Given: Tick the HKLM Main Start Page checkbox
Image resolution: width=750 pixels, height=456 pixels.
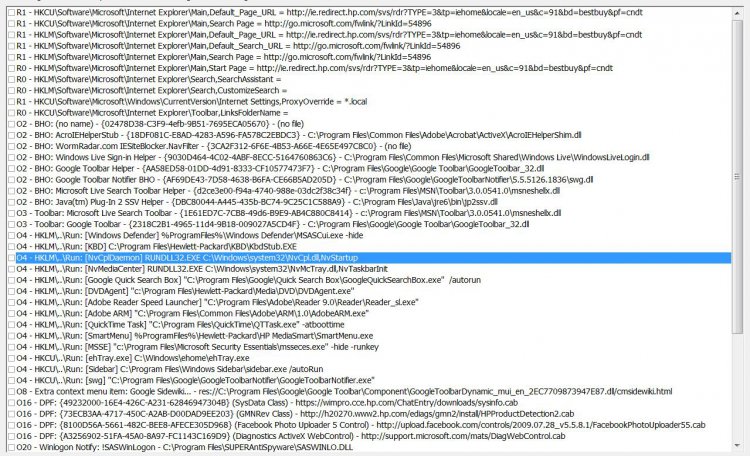Looking at the screenshot, I should tap(11, 68).
